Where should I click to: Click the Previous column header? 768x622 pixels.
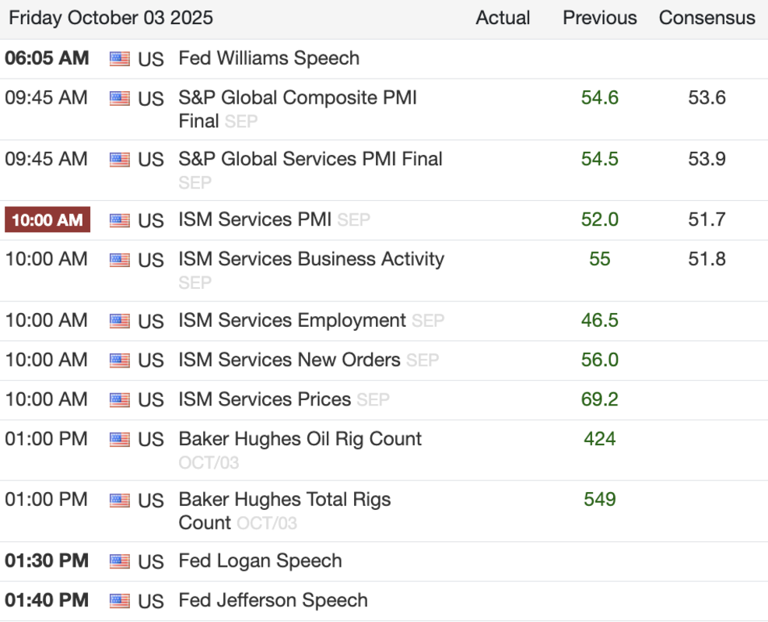pyautogui.click(x=600, y=18)
